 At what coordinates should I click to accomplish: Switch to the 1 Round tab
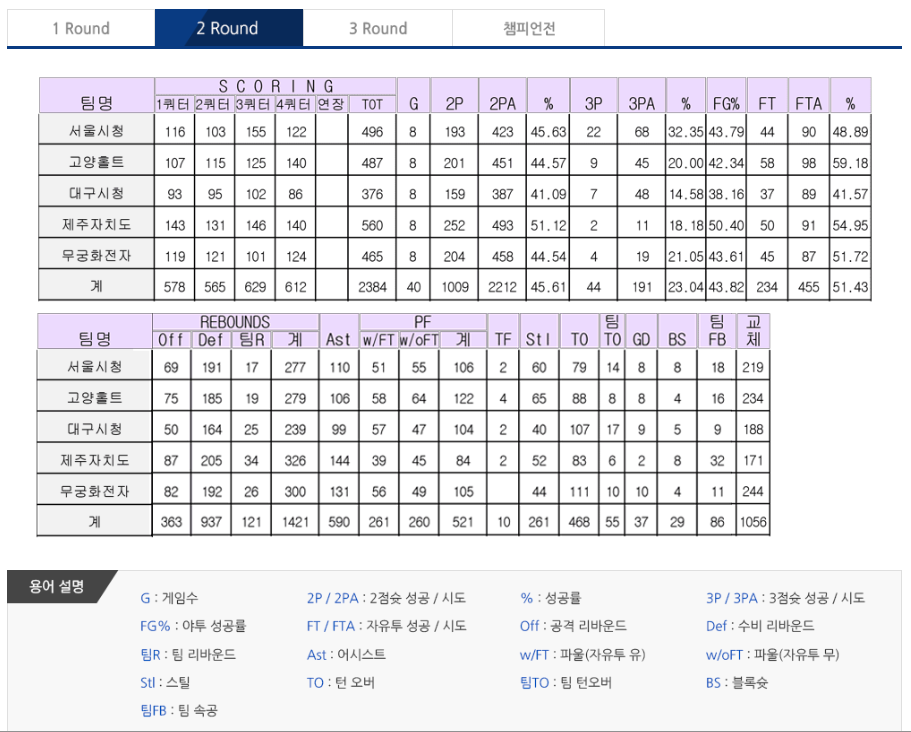[x=81, y=28]
